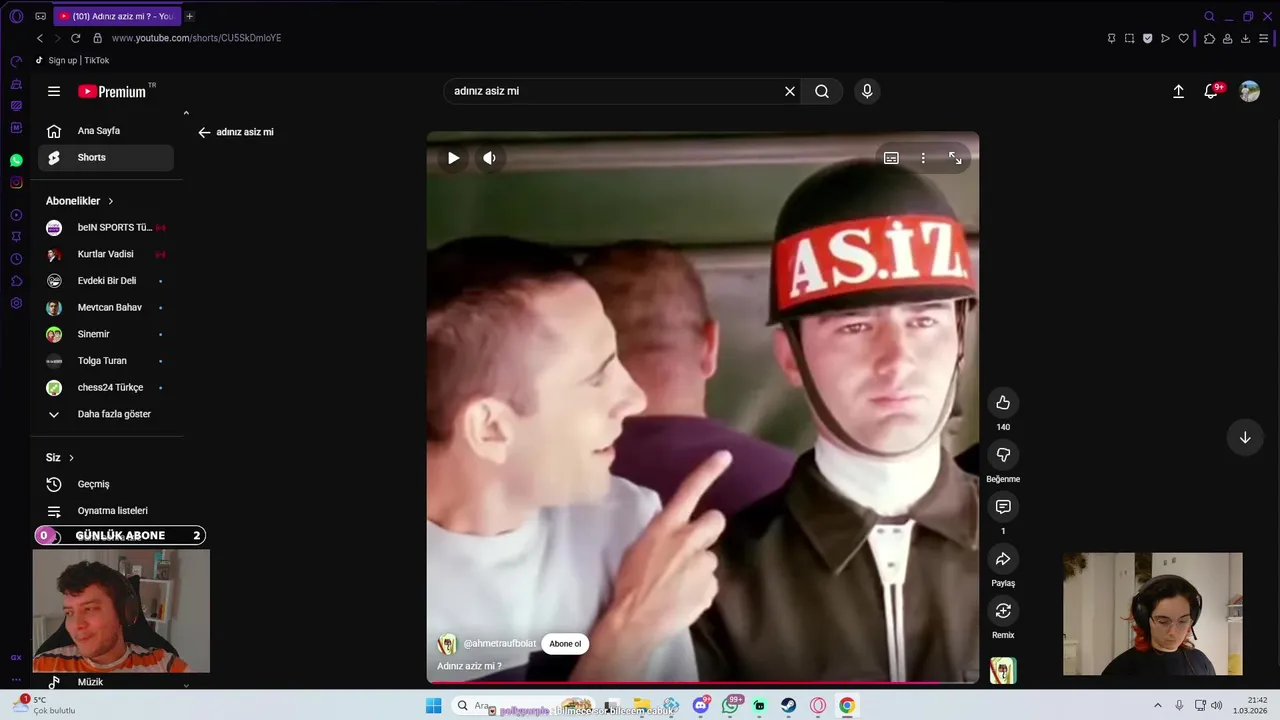Open the chess24 Türkçe channel
This screenshot has height=720, width=1280.
point(106,387)
